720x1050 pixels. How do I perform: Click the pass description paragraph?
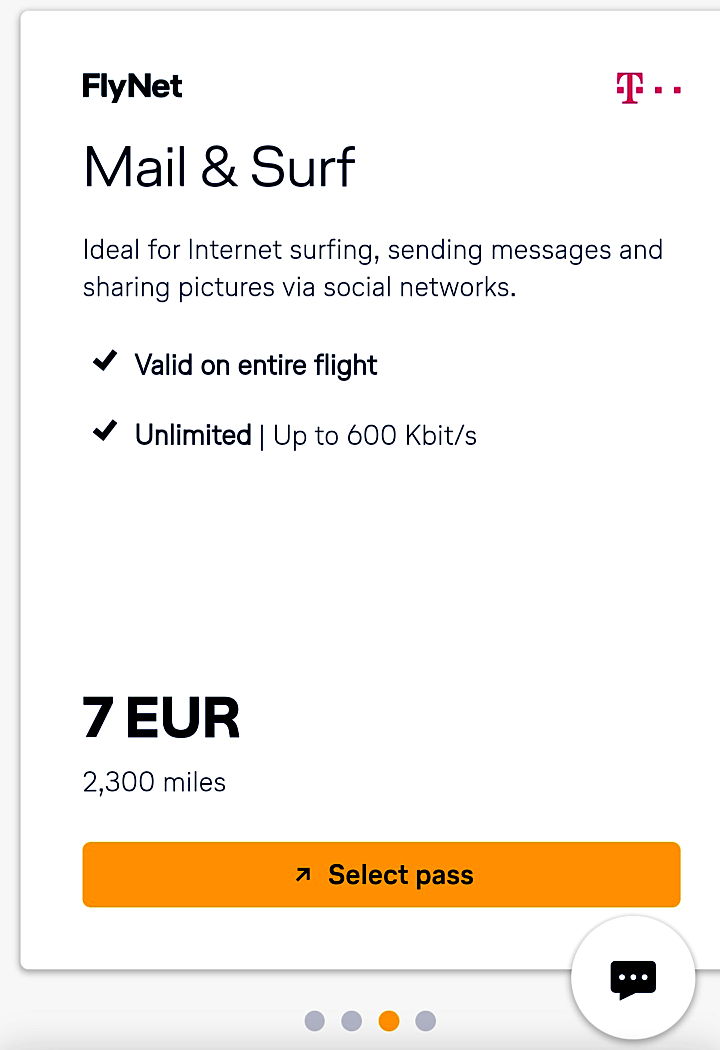(x=373, y=267)
